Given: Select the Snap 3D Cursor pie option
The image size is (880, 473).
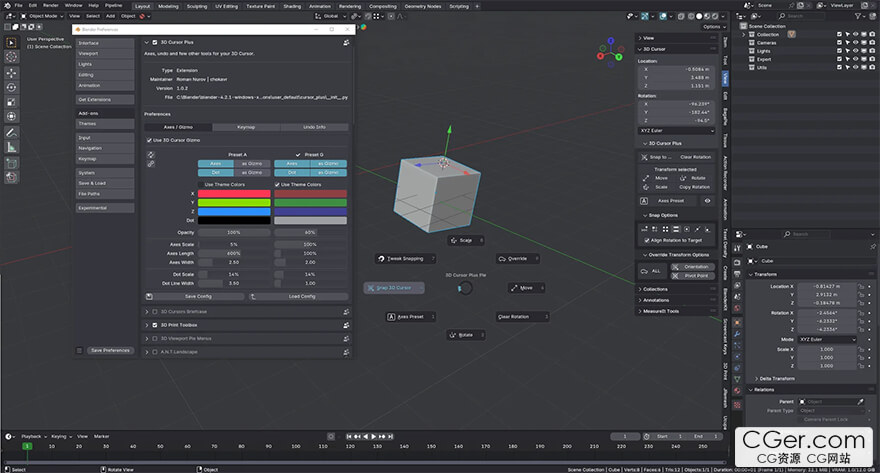Looking at the screenshot, I should [394, 288].
